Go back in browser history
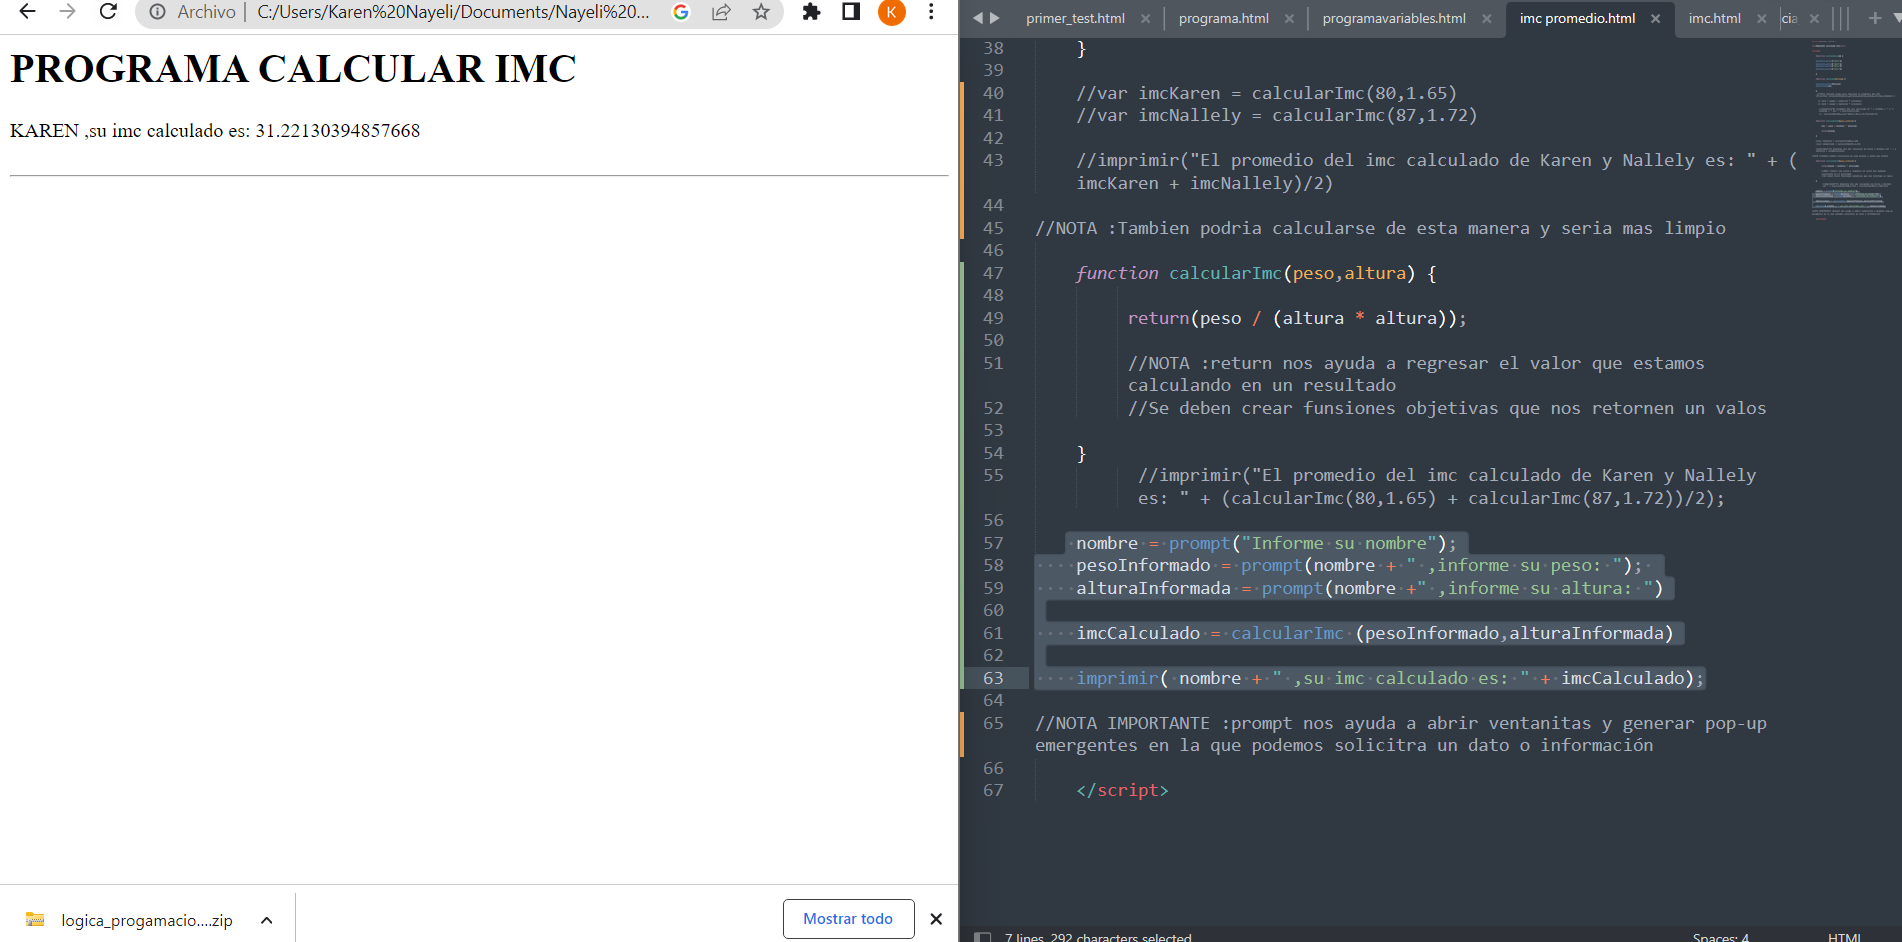 pyautogui.click(x=27, y=12)
